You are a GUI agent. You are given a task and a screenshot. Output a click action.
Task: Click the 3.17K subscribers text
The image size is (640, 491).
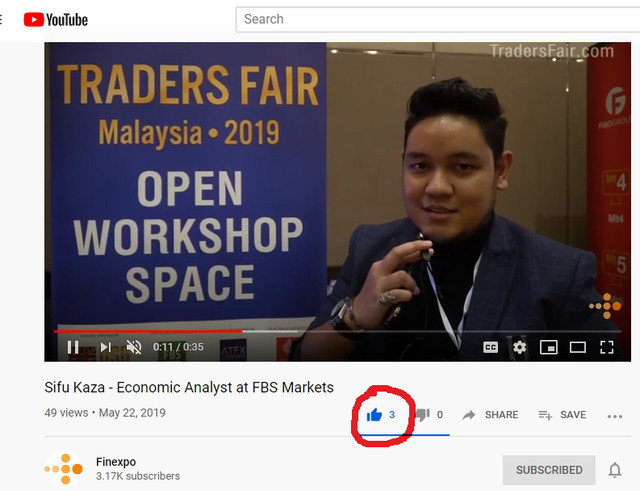click(138, 476)
